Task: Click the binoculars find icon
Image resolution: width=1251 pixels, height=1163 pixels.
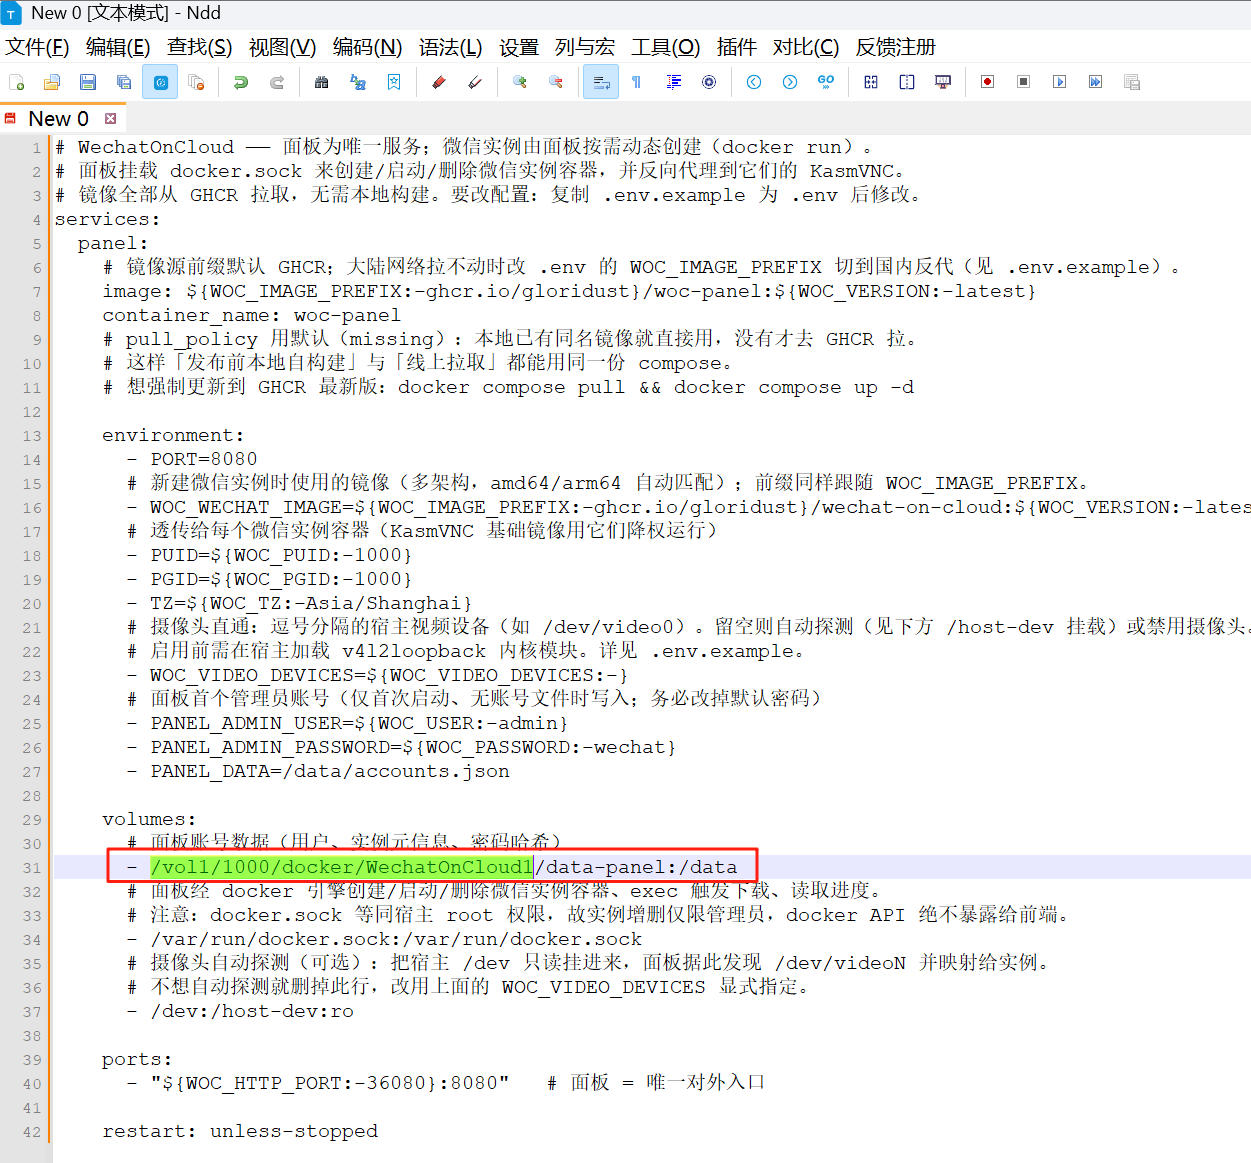Action: [321, 82]
